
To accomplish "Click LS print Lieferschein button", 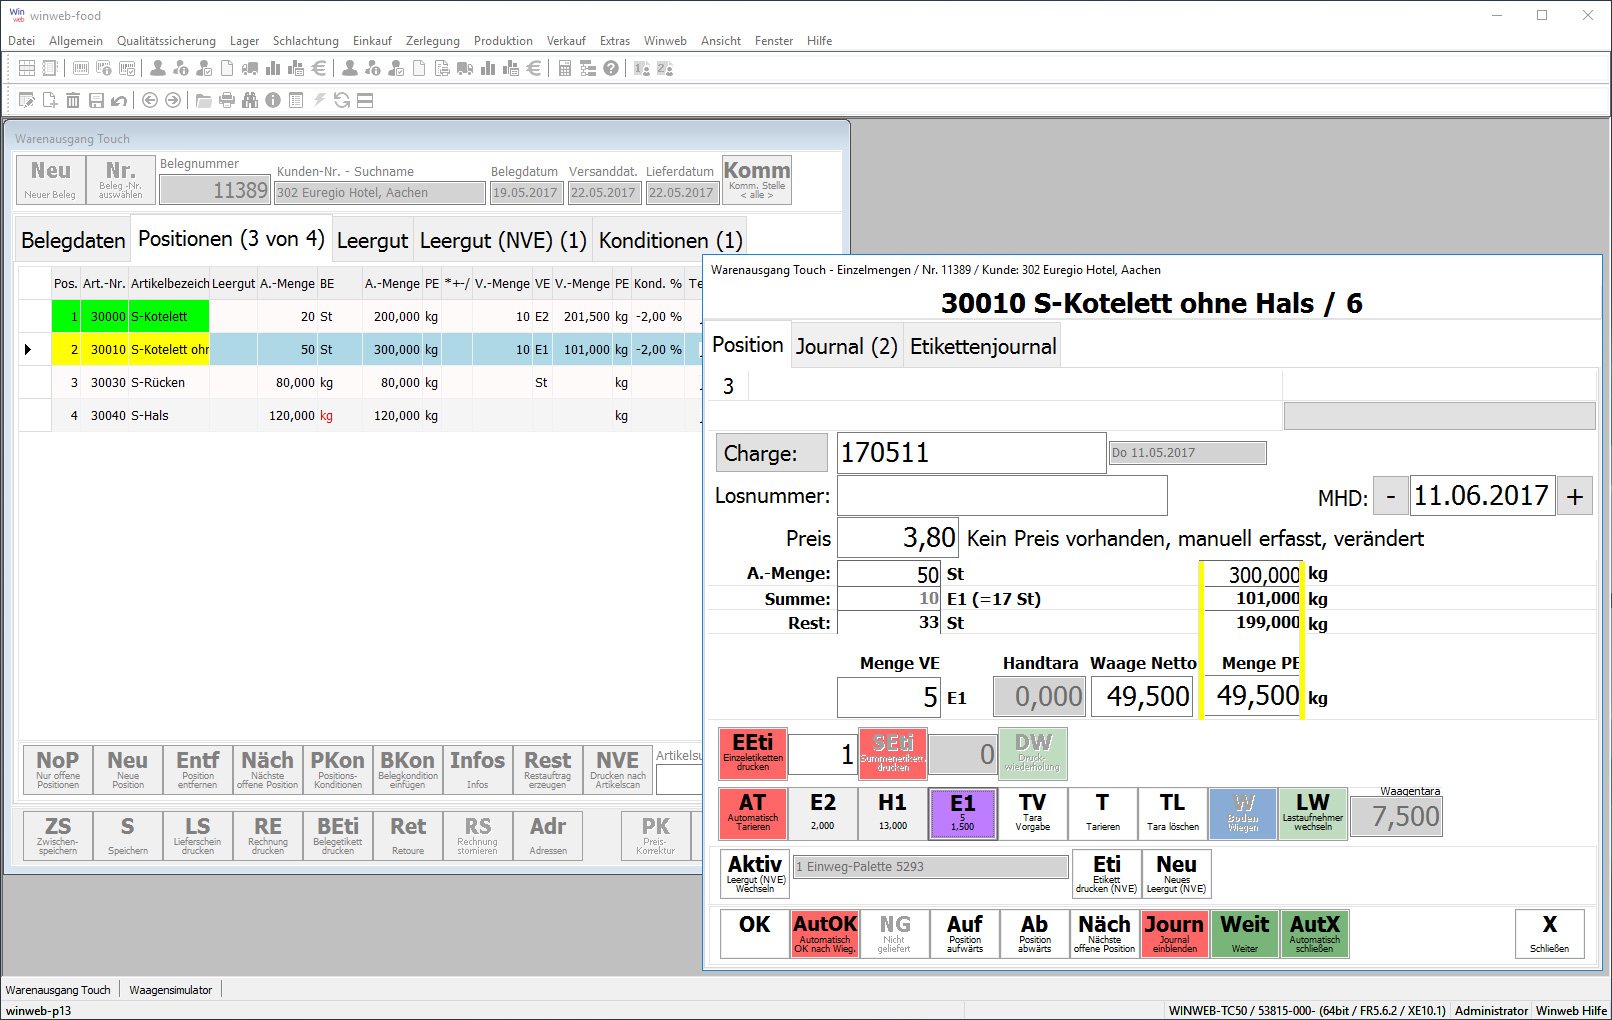I will [x=198, y=836].
